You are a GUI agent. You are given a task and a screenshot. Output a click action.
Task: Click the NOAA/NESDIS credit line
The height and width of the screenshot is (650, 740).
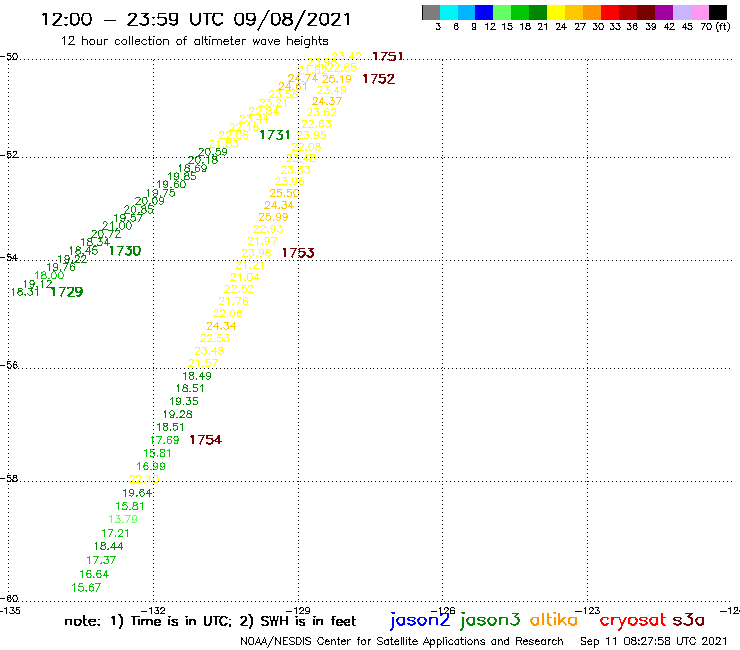tap(402, 641)
